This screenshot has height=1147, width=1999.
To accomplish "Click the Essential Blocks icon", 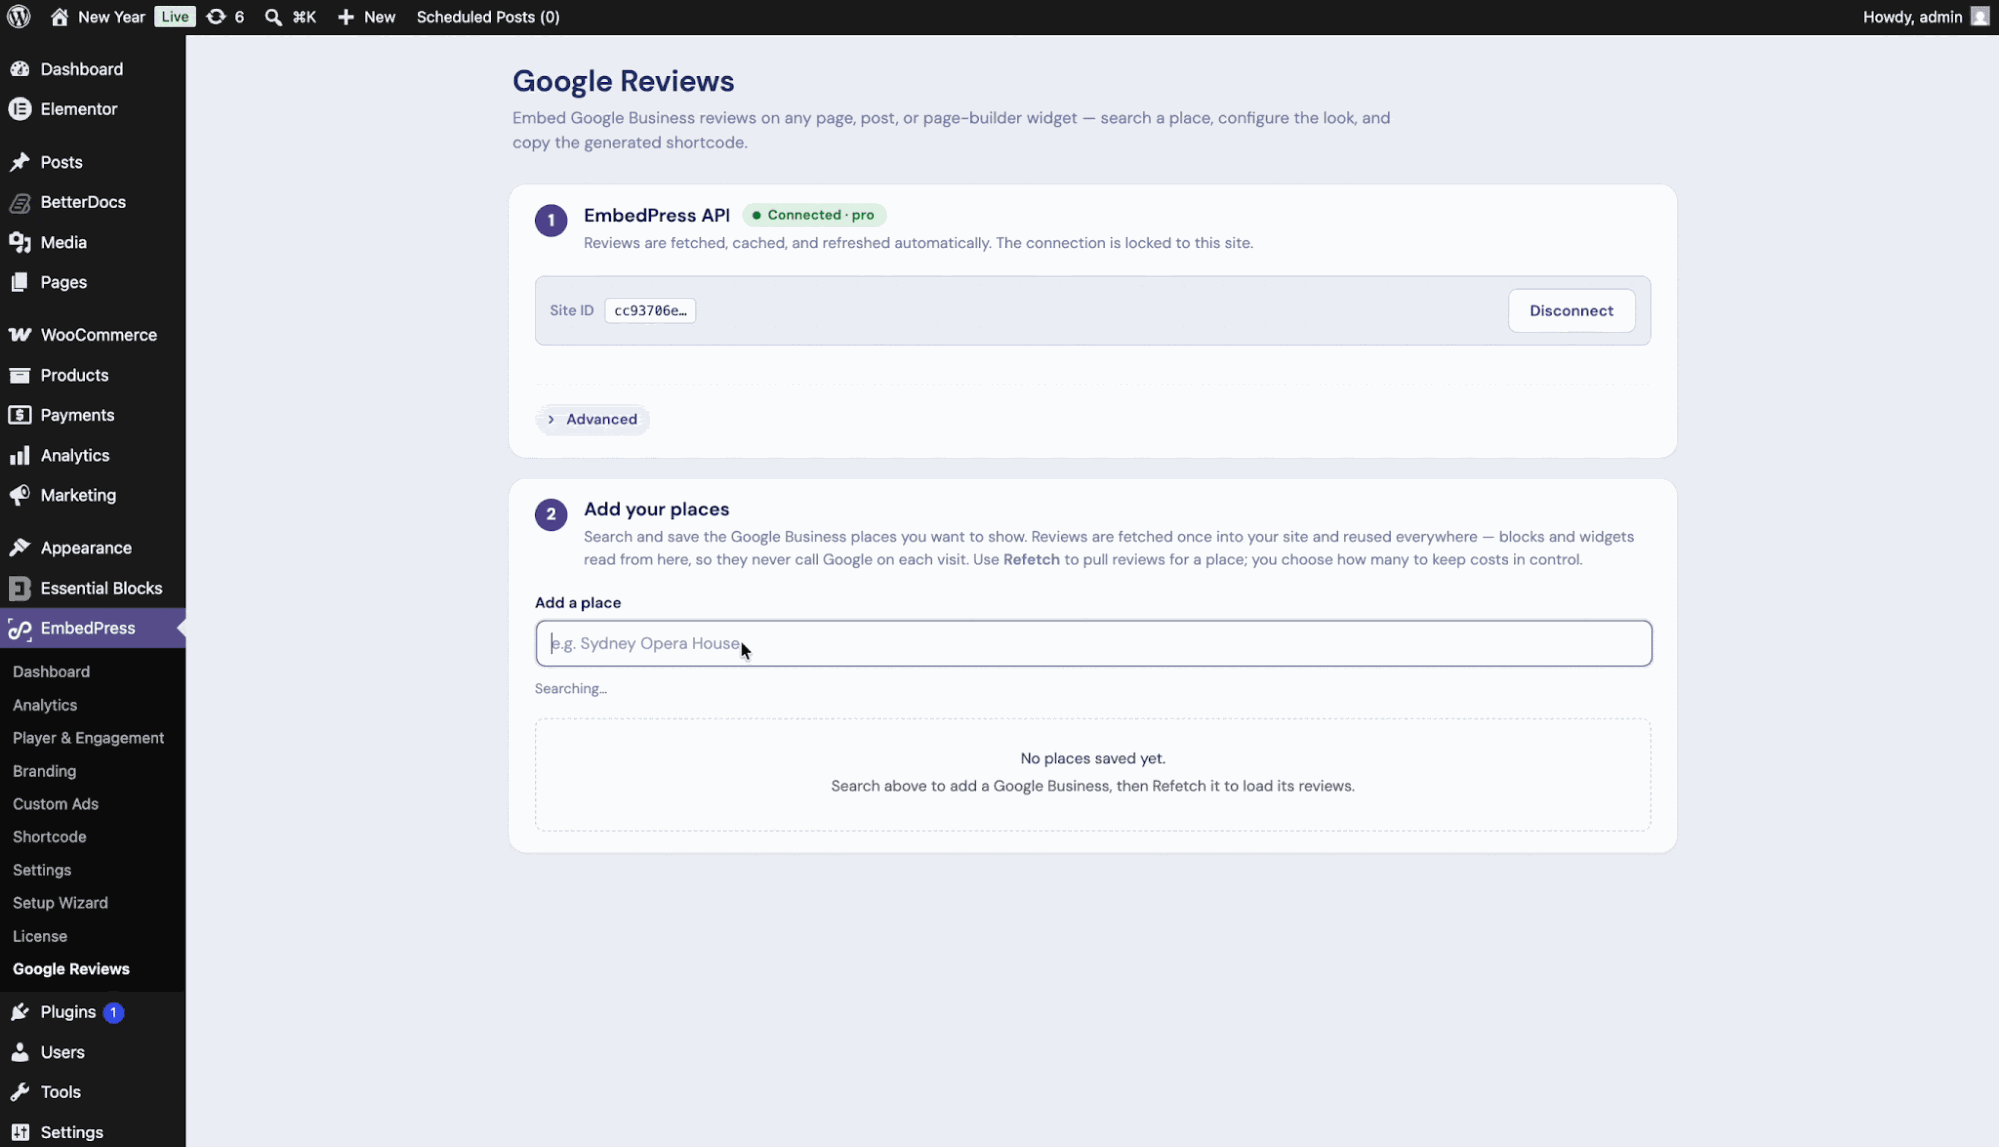I will [x=20, y=588].
